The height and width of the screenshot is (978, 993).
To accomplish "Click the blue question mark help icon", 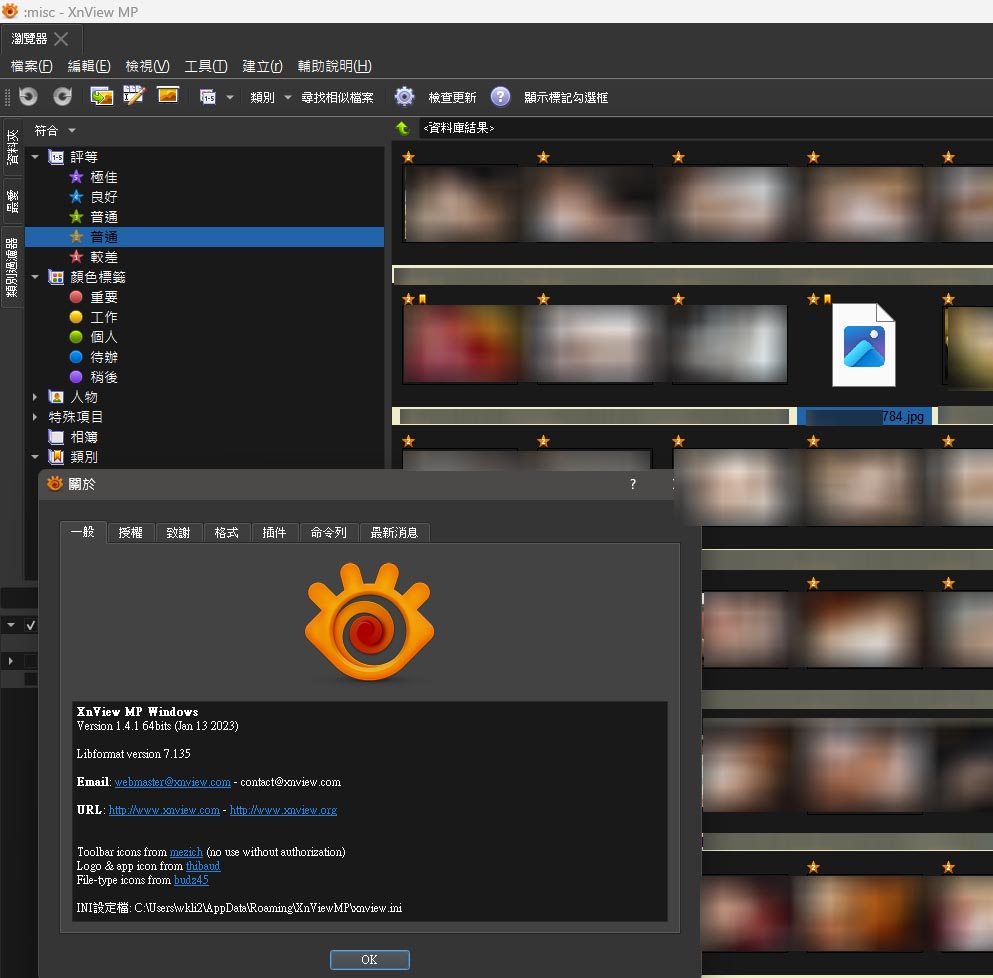I will (500, 97).
